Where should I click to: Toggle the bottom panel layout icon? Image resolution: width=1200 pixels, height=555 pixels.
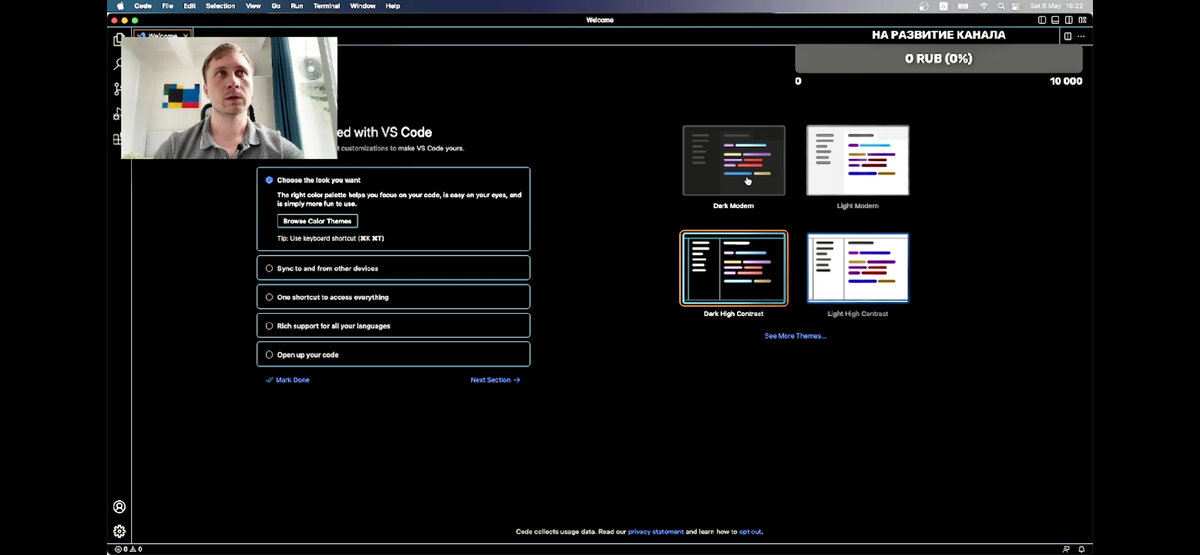(1054, 19)
